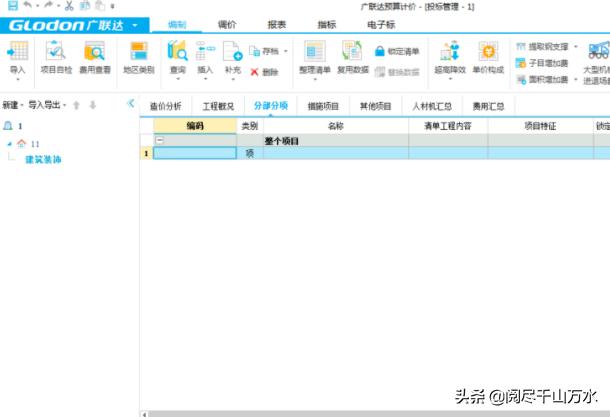This screenshot has width=610, height=417.
Task: Open the 费用汇总 tab
Action: (x=488, y=106)
